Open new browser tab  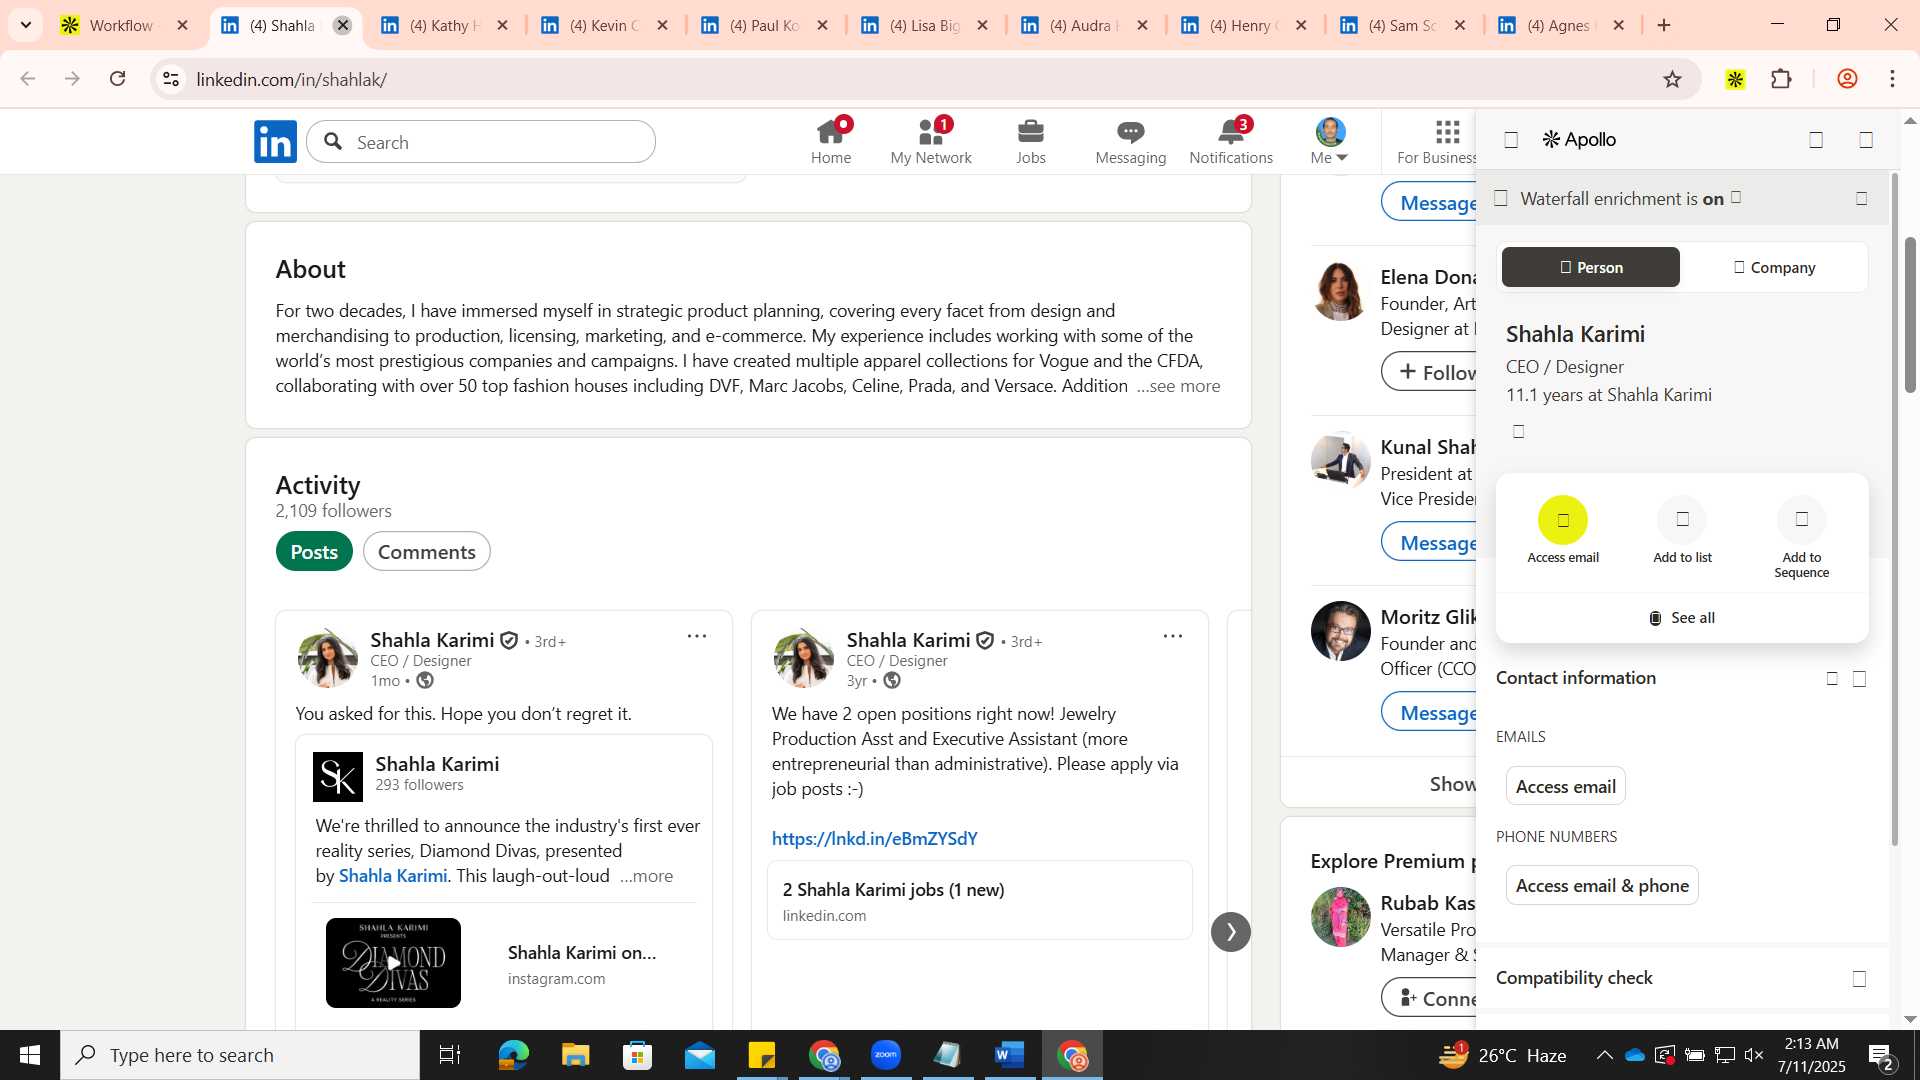pyautogui.click(x=1664, y=25)
